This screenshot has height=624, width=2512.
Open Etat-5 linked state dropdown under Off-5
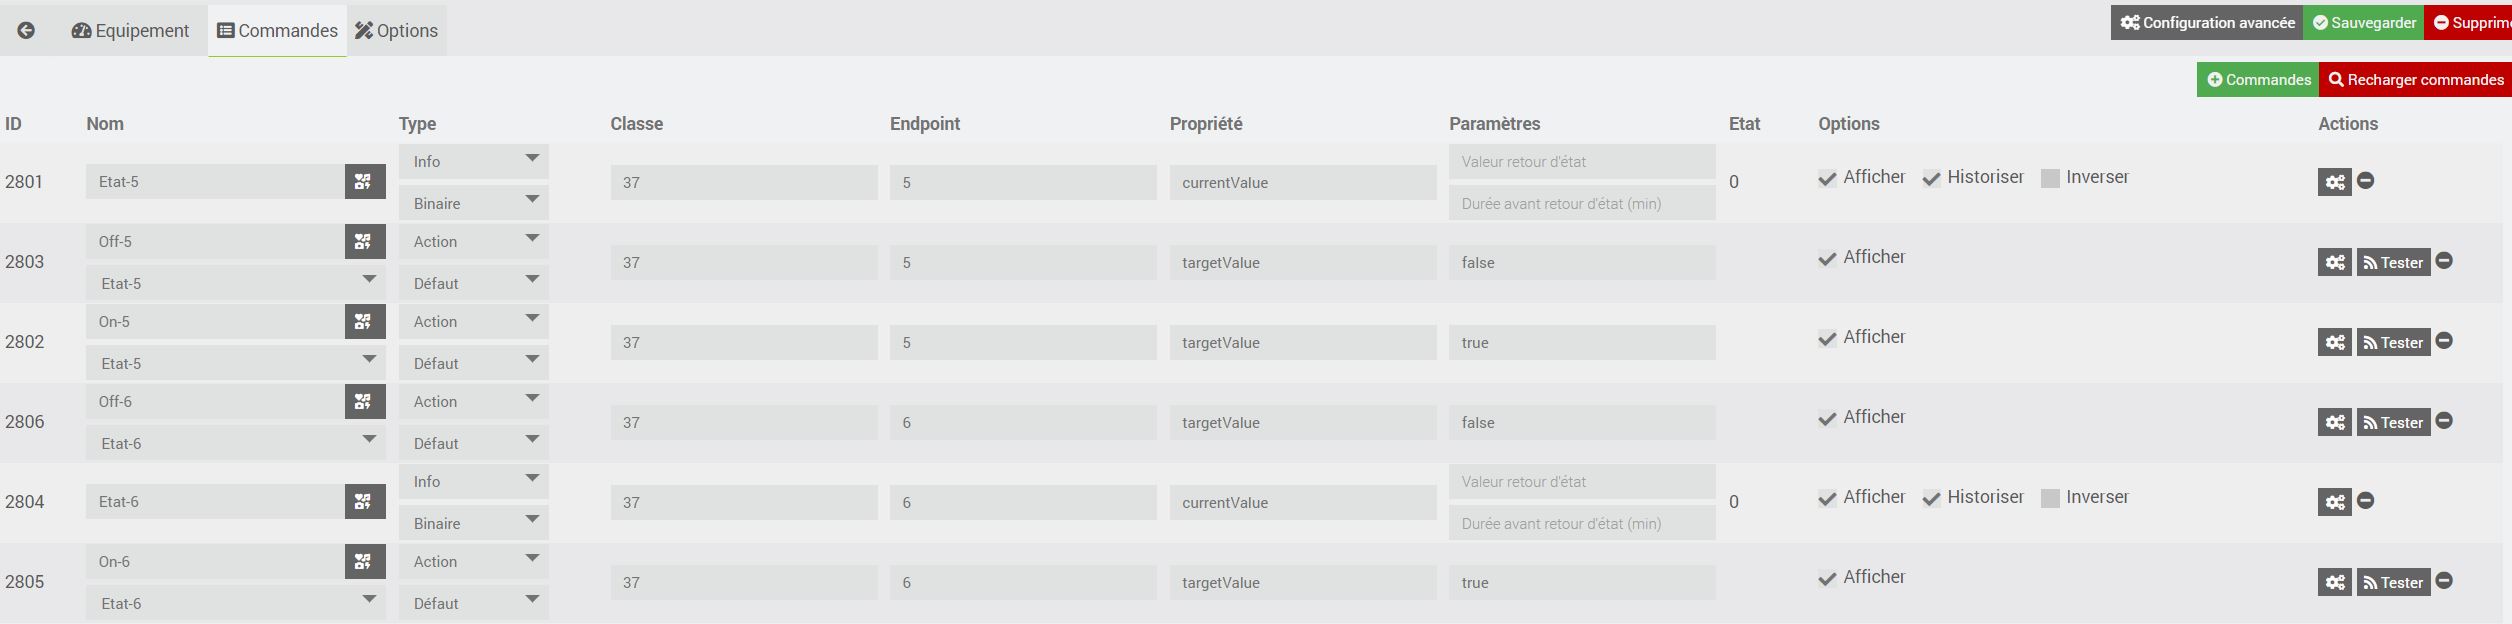pos(235,283)
